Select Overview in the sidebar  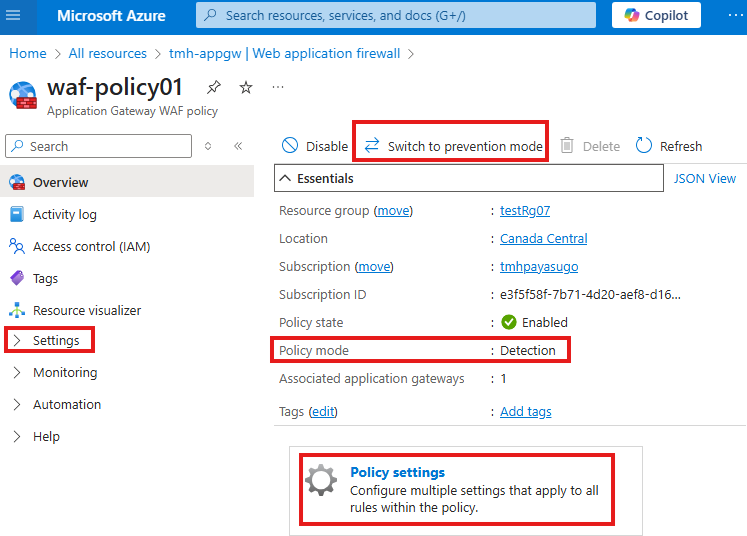pyautogui.click(x=127, y=182)
